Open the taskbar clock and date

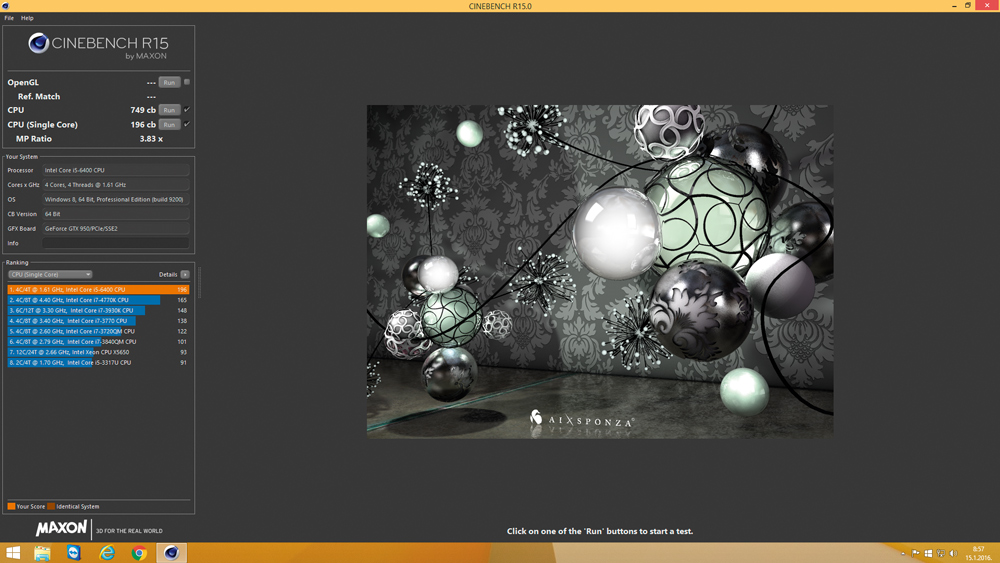point(979,553)
